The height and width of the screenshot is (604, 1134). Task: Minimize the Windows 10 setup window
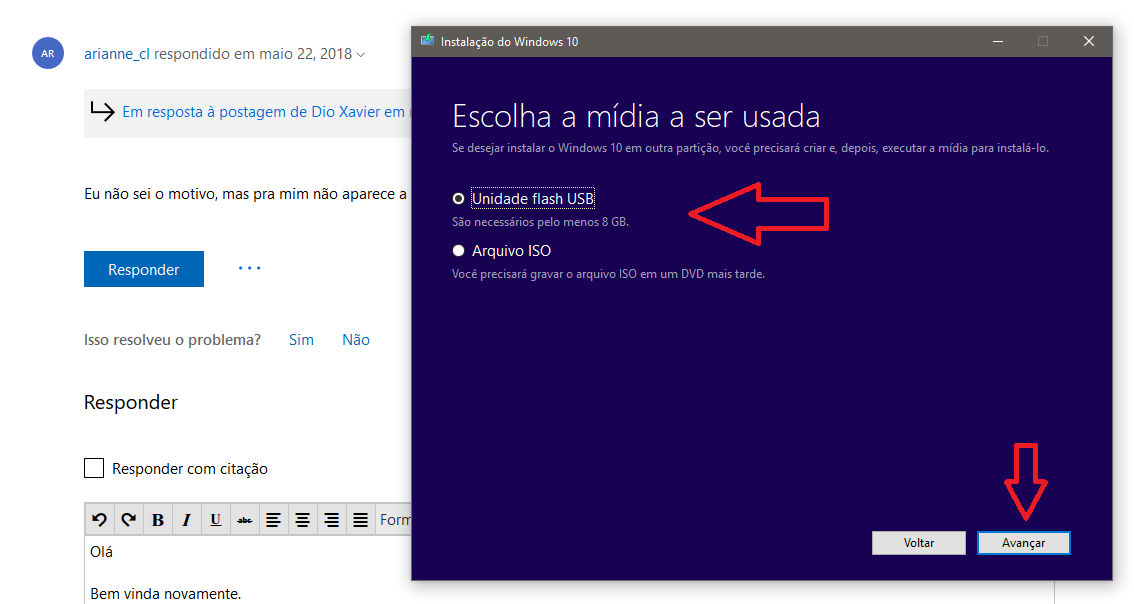(997, 41)
